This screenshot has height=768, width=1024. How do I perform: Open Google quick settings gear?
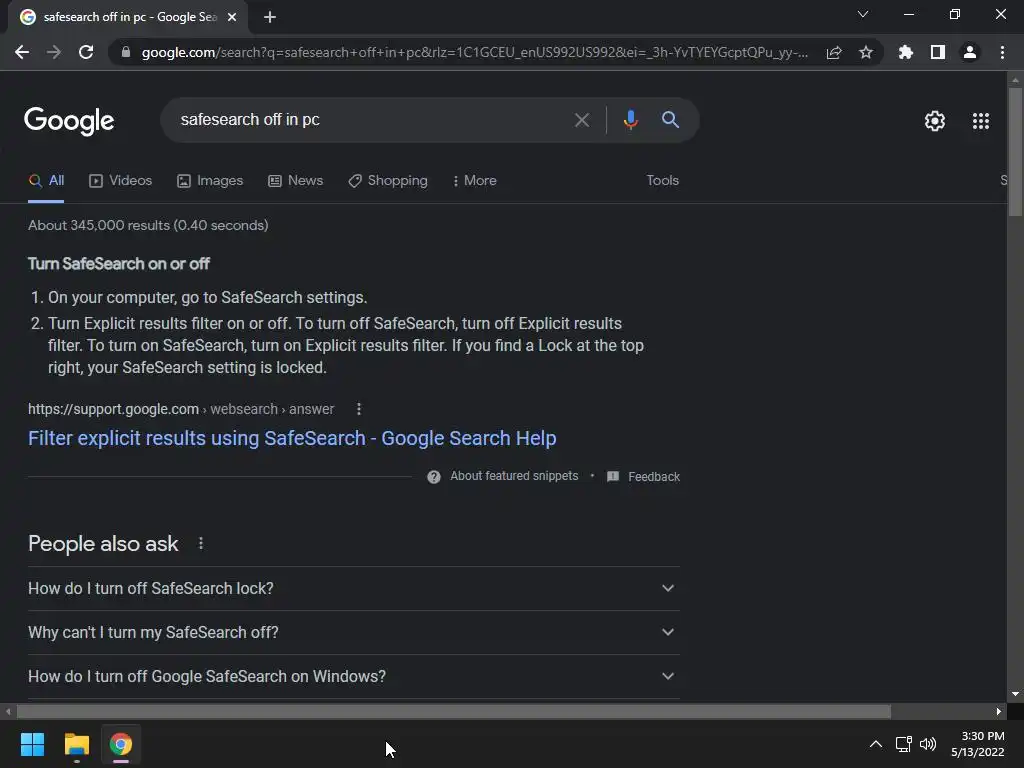coord(935,121)
